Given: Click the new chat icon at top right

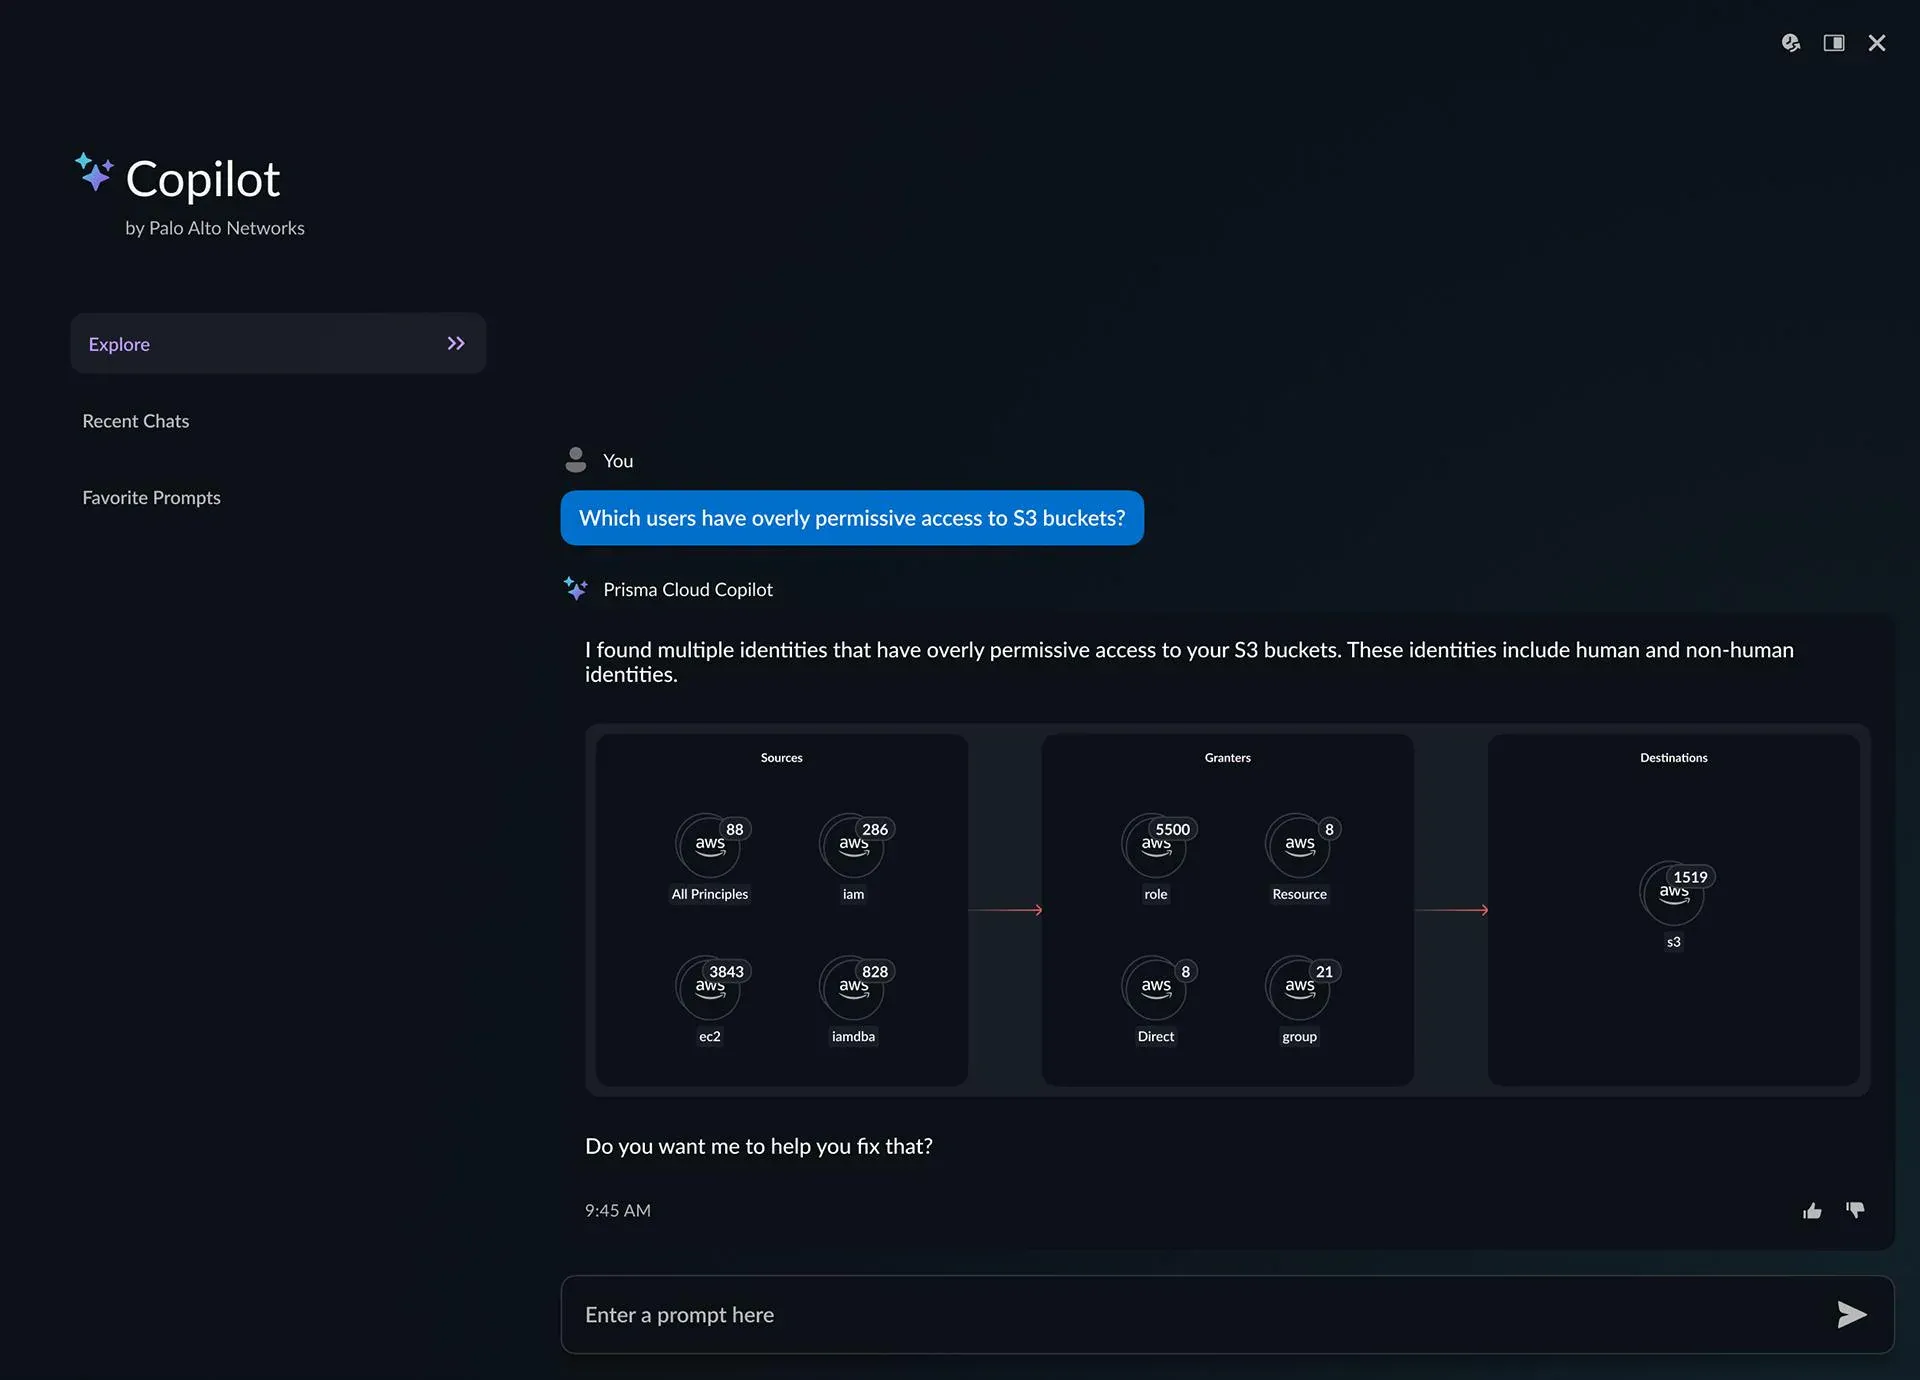Looking at the screenshot, I should [1790, 43].
